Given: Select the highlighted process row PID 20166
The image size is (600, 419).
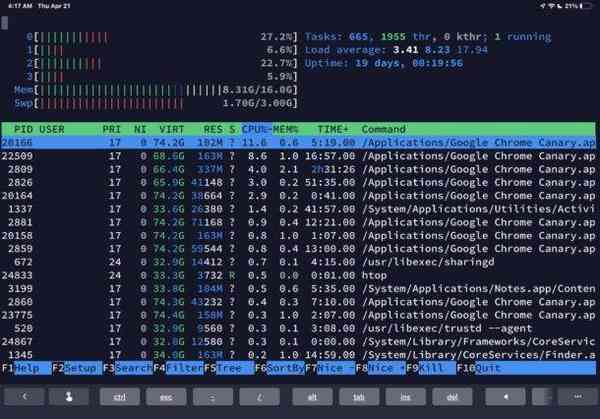Looking at the screenshot, I should coord(298,143).
